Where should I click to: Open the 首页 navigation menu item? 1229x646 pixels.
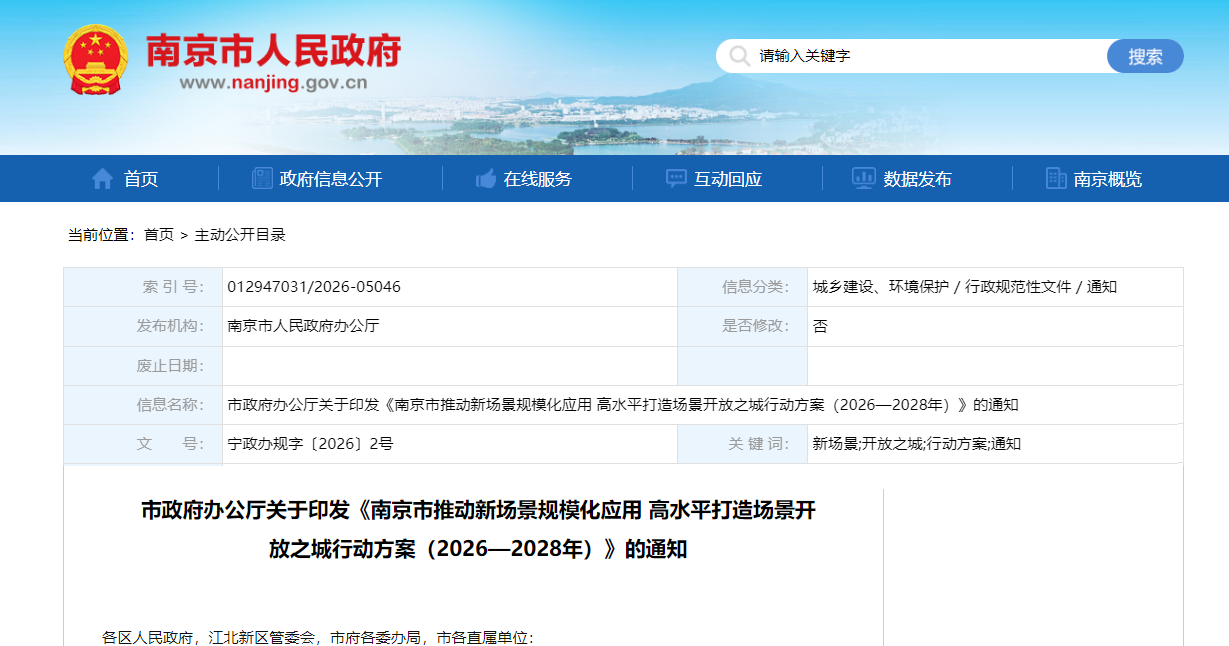pyautogui.click(x=141, y=179)
